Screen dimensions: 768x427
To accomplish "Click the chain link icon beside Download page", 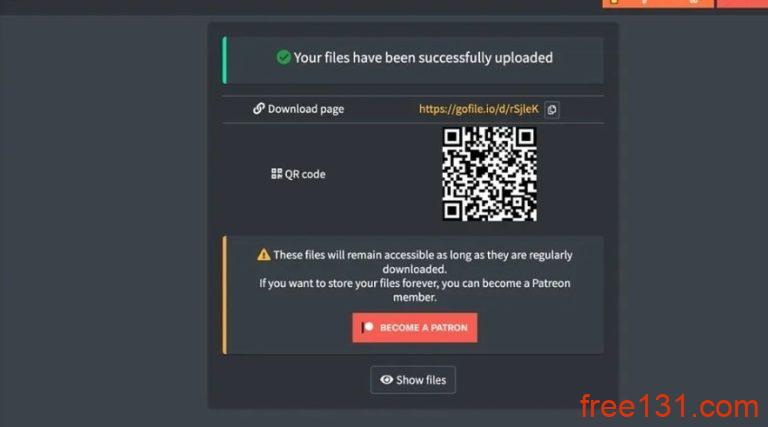I will tap(259, 108).
